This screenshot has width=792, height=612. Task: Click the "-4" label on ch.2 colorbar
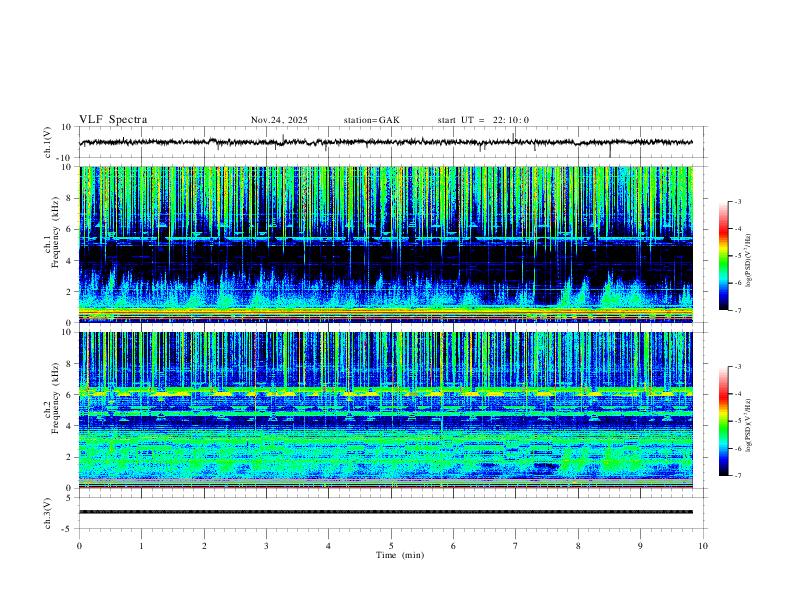pos(737,394)
